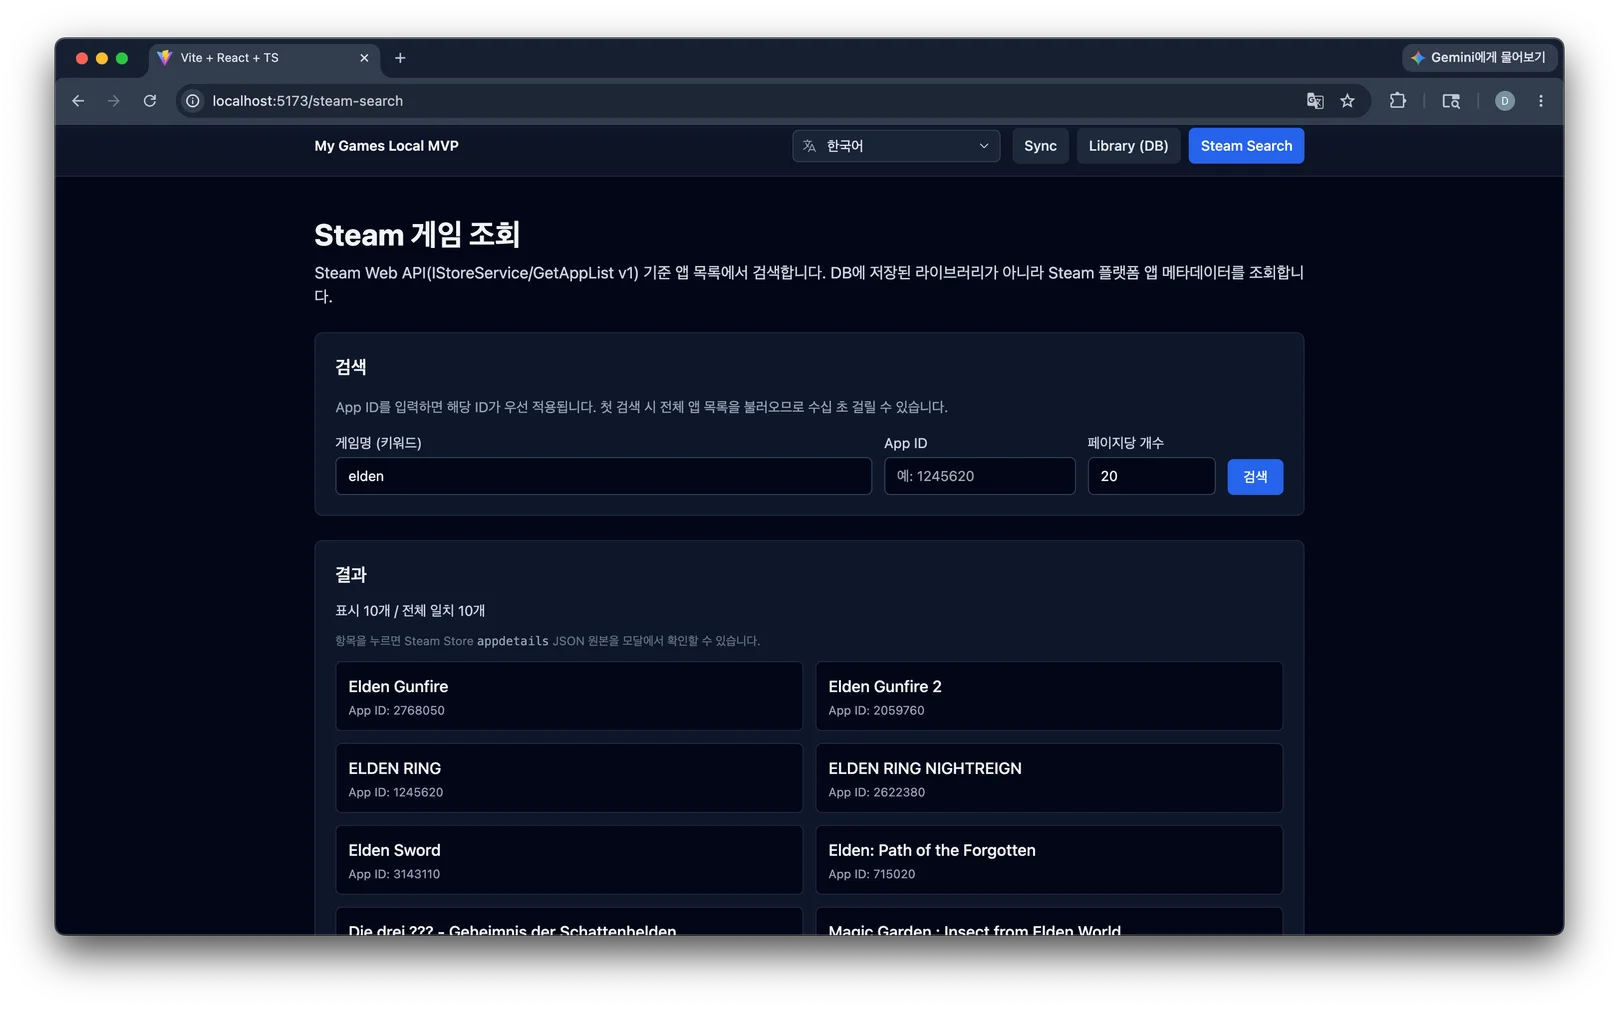The height and width of the screenshot is (1009, 1620).
Task: Click the language translate icon in dropdown
Action: (x=809, y=146)
